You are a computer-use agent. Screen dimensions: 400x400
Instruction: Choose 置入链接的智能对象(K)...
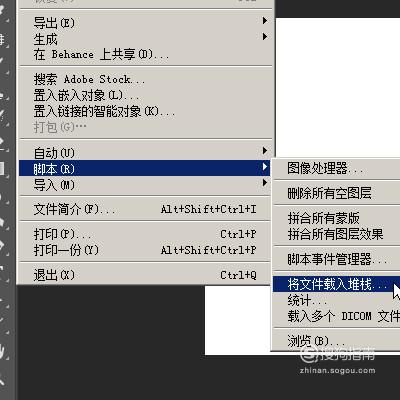(x=145, y=111)
